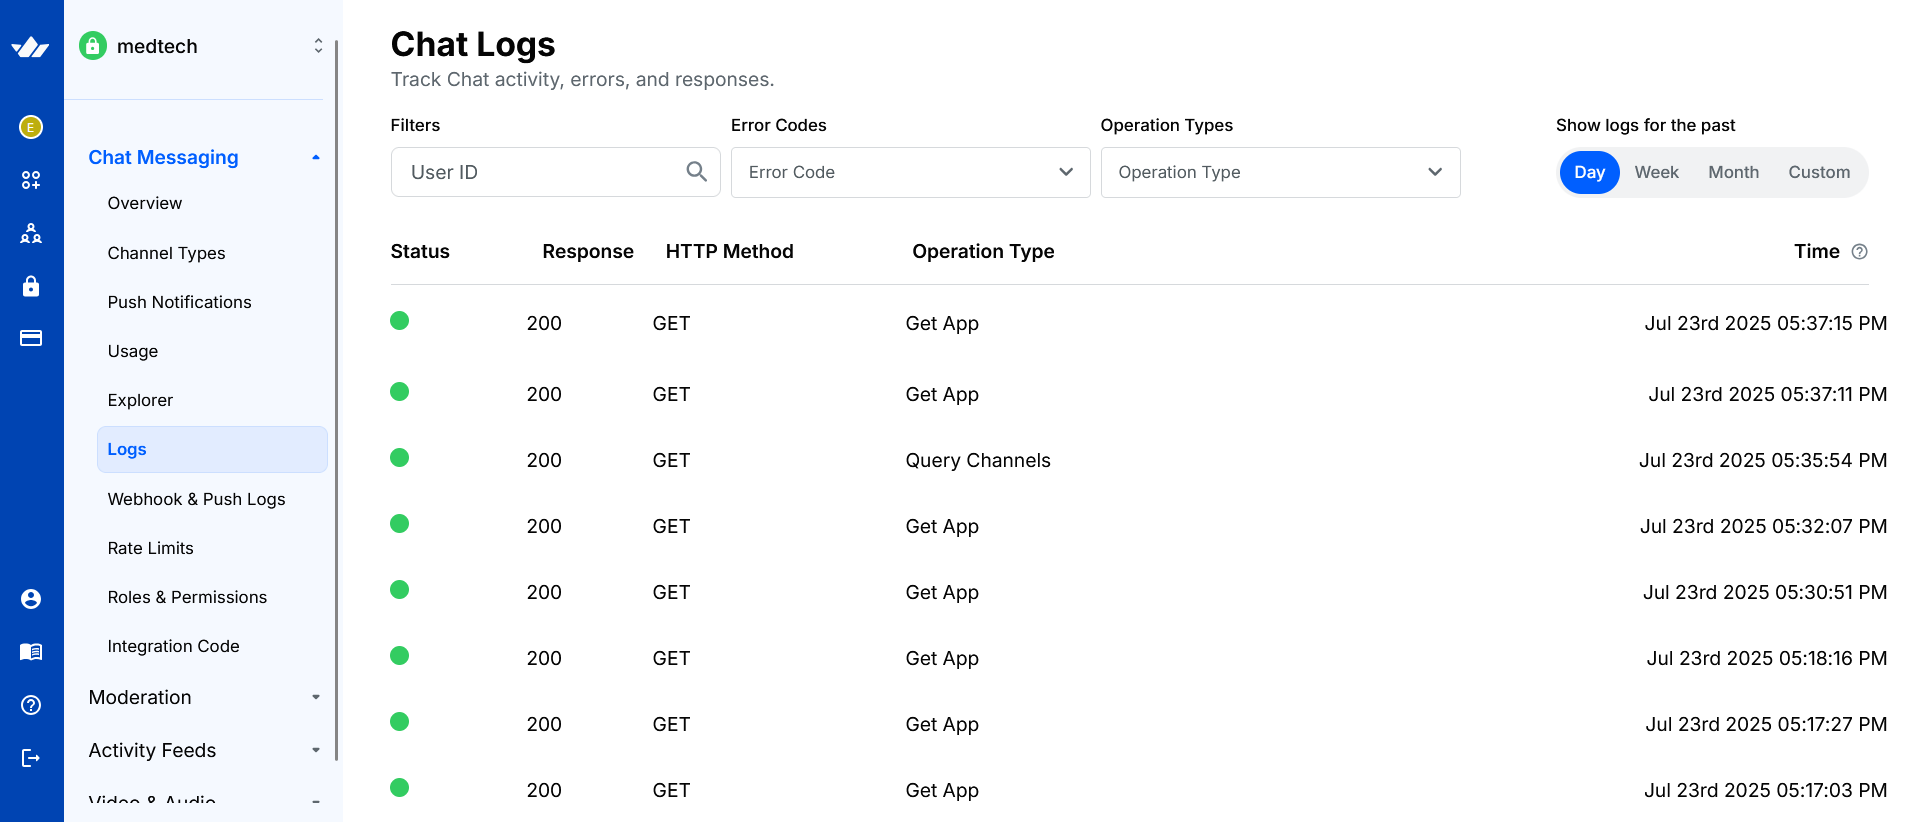Open the apps grid icon in sidebar

click(x=31, y=180)
